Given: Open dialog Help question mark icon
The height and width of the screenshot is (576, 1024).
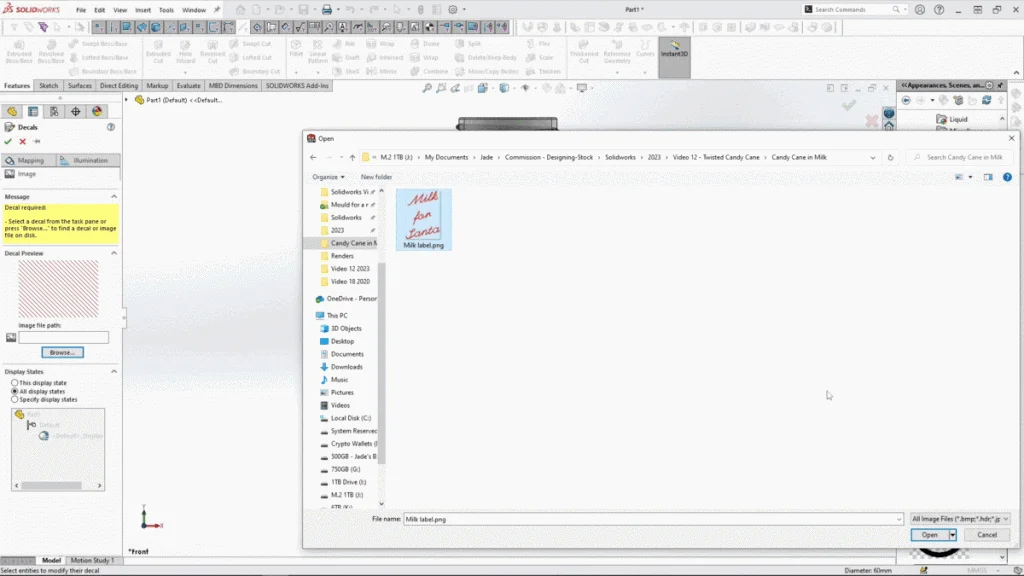Looking at the screenshot, I should tap(1008, 177).
